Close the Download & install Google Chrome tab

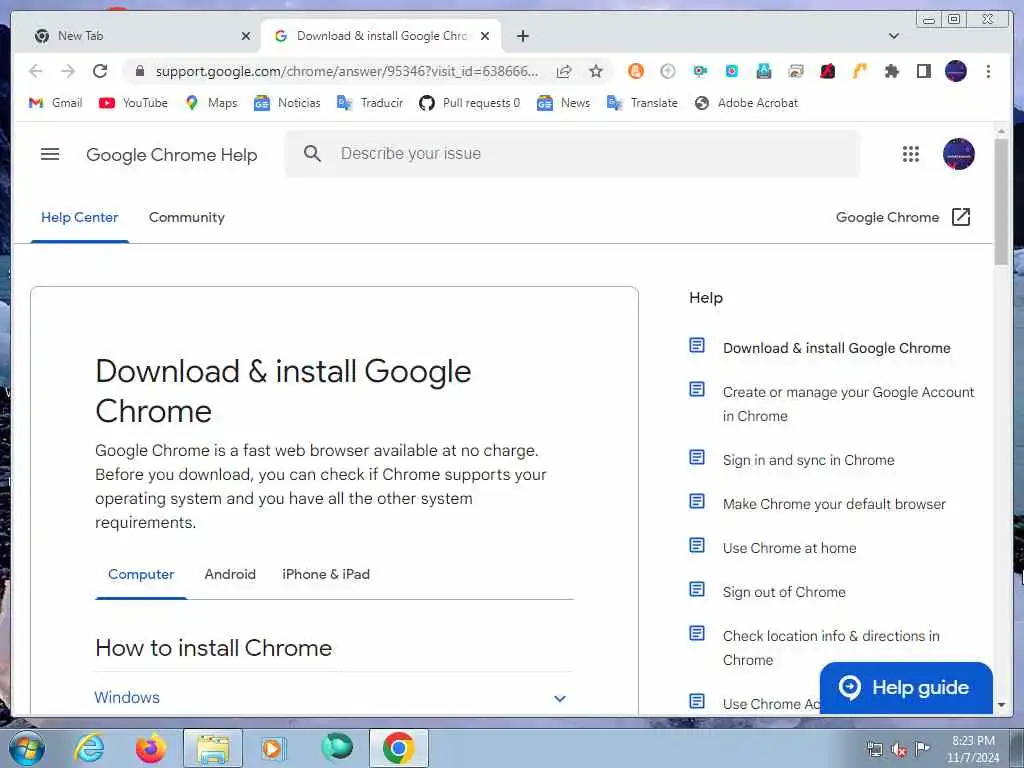coord(485,36)
